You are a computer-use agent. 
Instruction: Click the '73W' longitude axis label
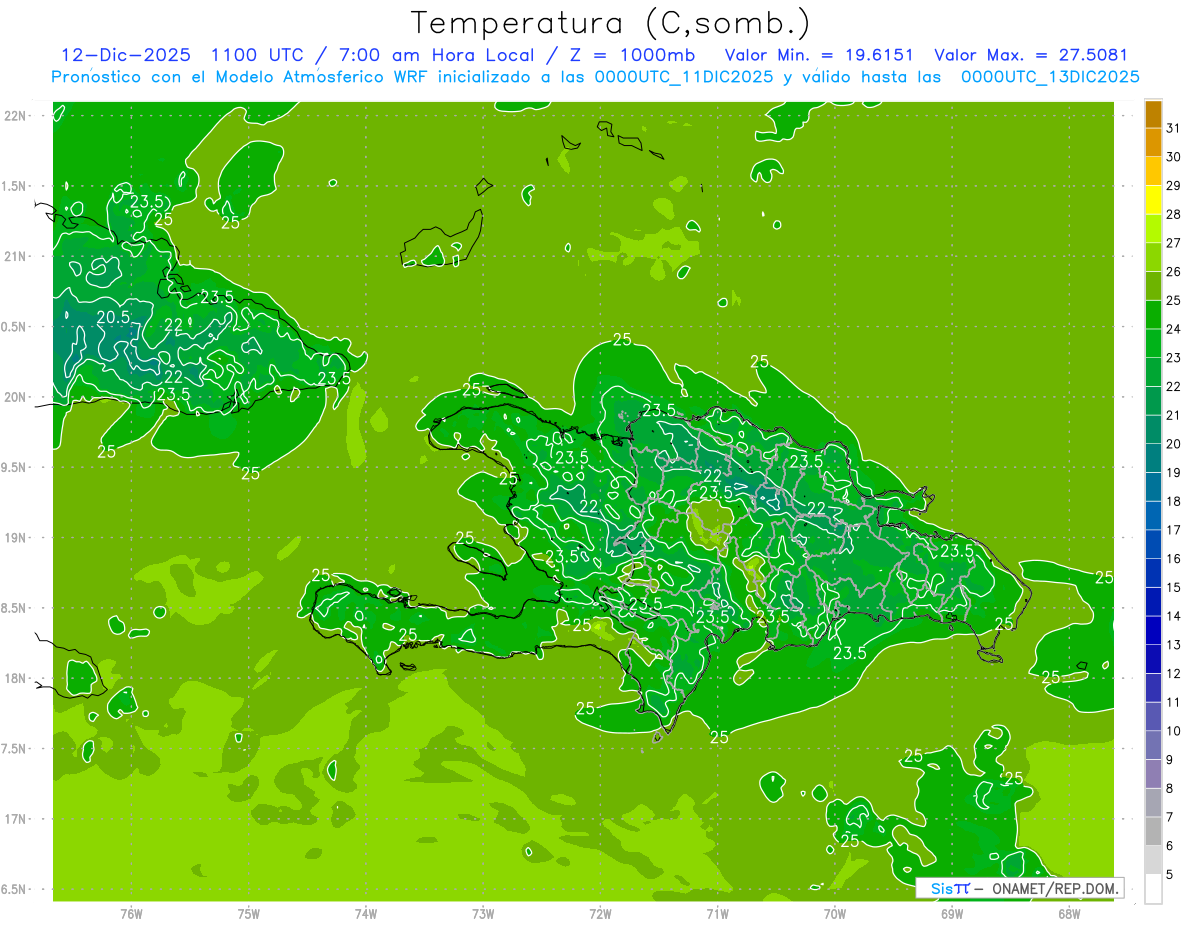(x=483, y=914)
